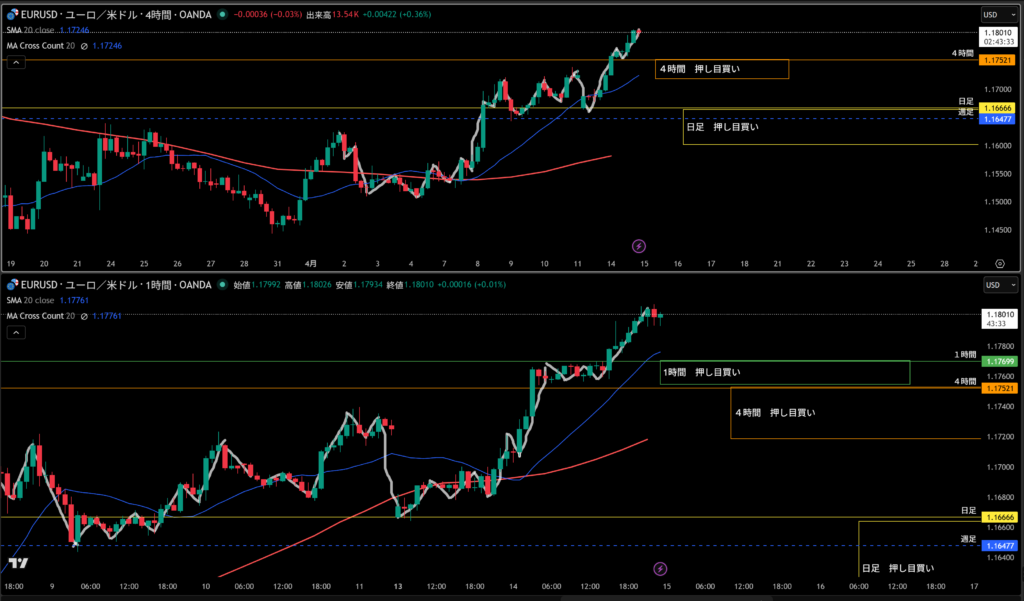Click the EURUSD flag icon in the 1-hour chart
This screenshot has height=601, width=1024.
10,285
